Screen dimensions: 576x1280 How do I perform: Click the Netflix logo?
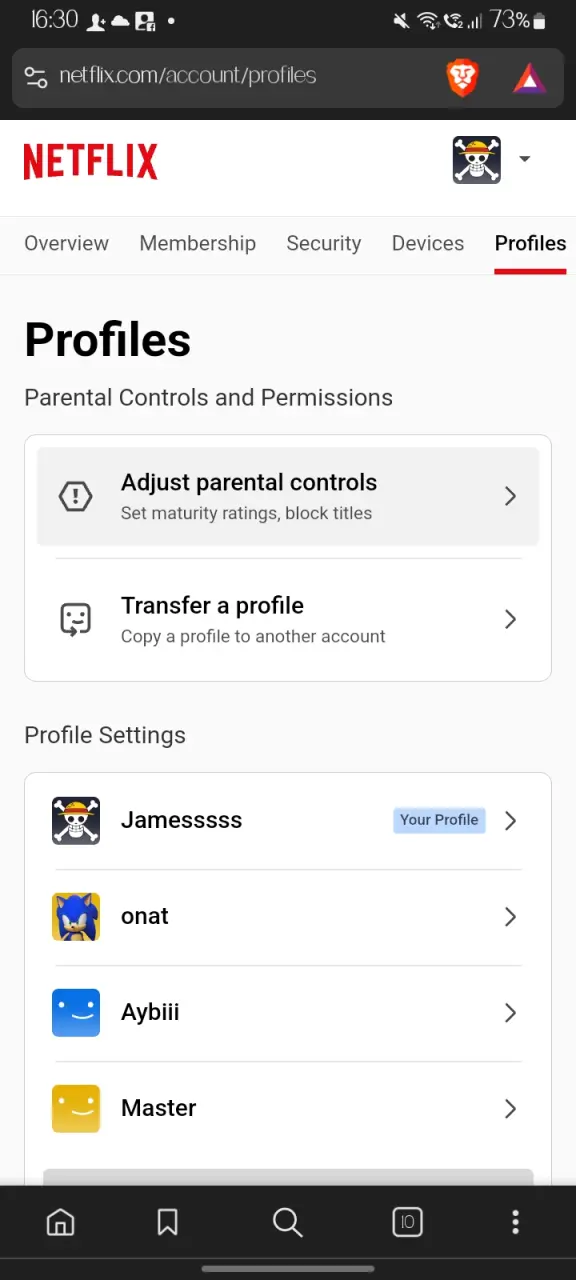[x=90, y=161]
